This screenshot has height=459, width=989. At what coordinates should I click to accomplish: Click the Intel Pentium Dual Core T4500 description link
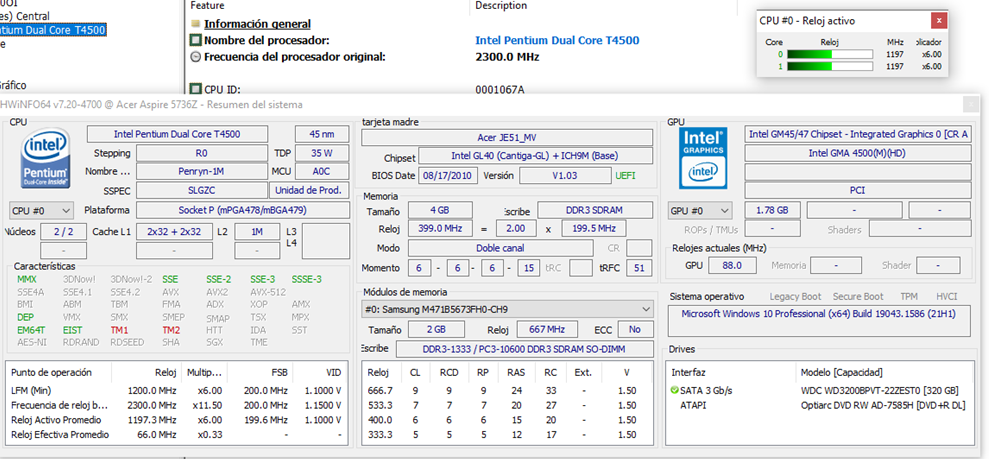pyautogui.click(x=557, y=40)
